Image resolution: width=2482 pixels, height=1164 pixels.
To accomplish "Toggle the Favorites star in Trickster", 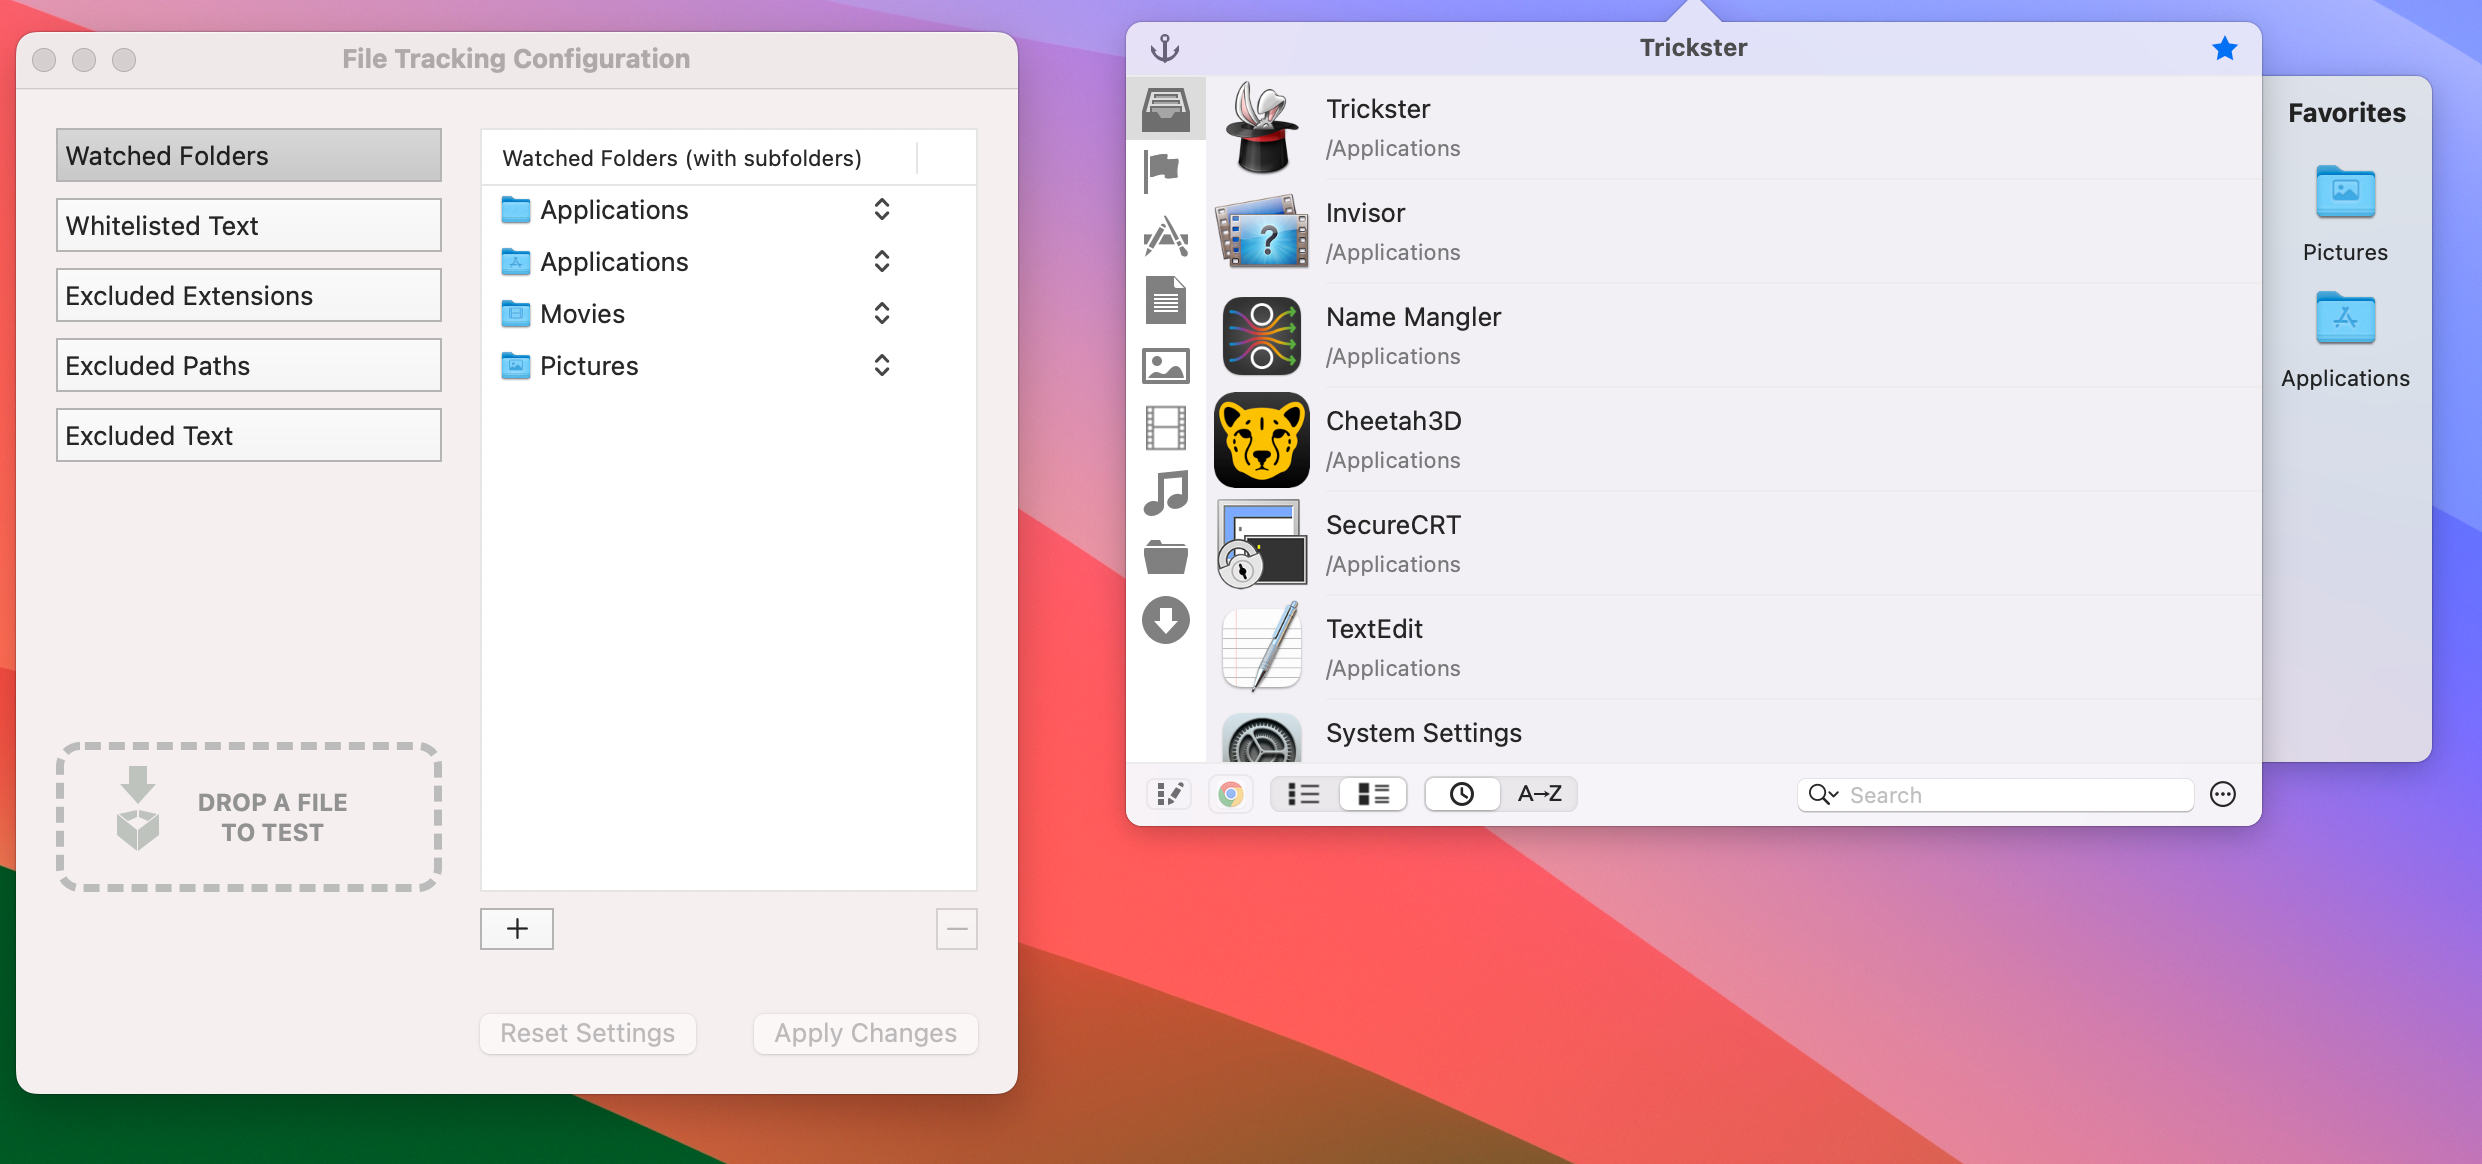I will (x=2224, y=48).
